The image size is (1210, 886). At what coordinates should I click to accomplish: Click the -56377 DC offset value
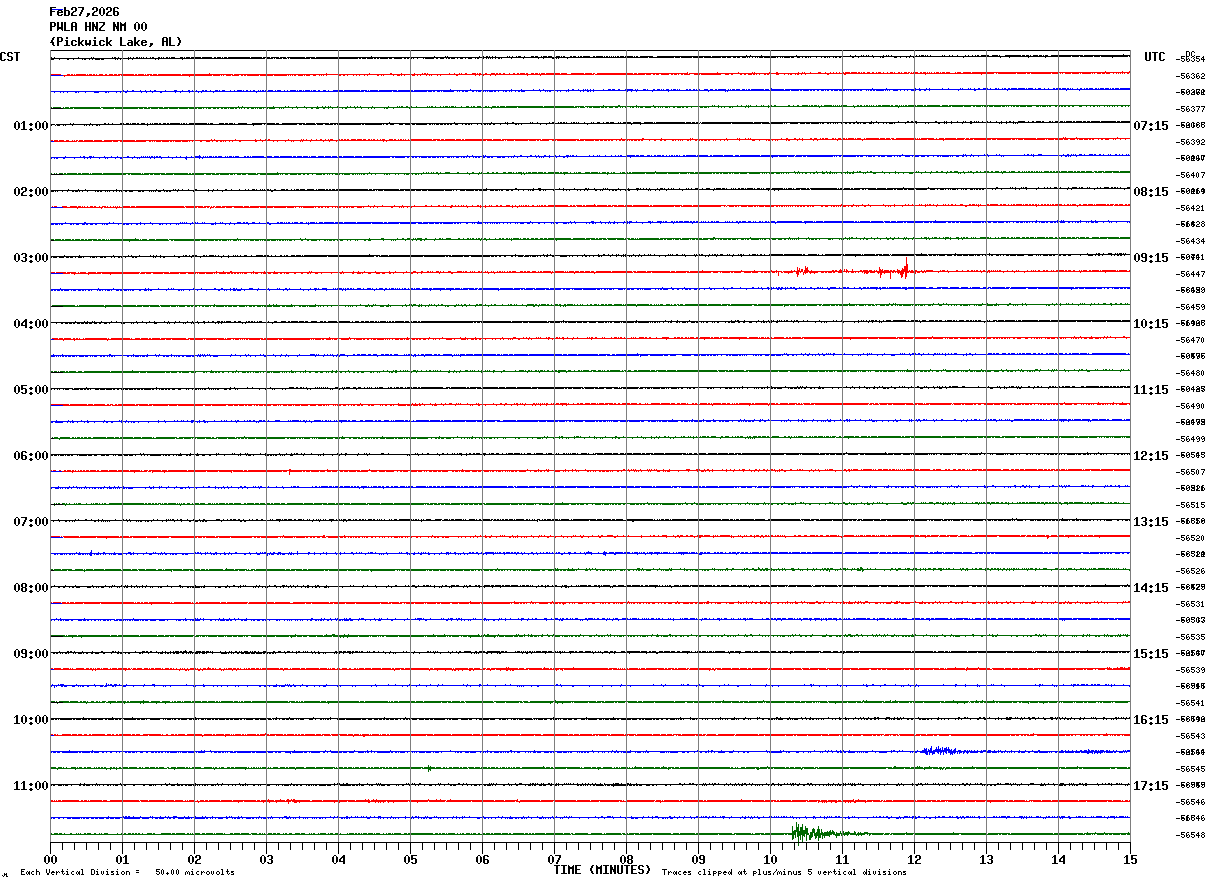tap(1191, 109)
